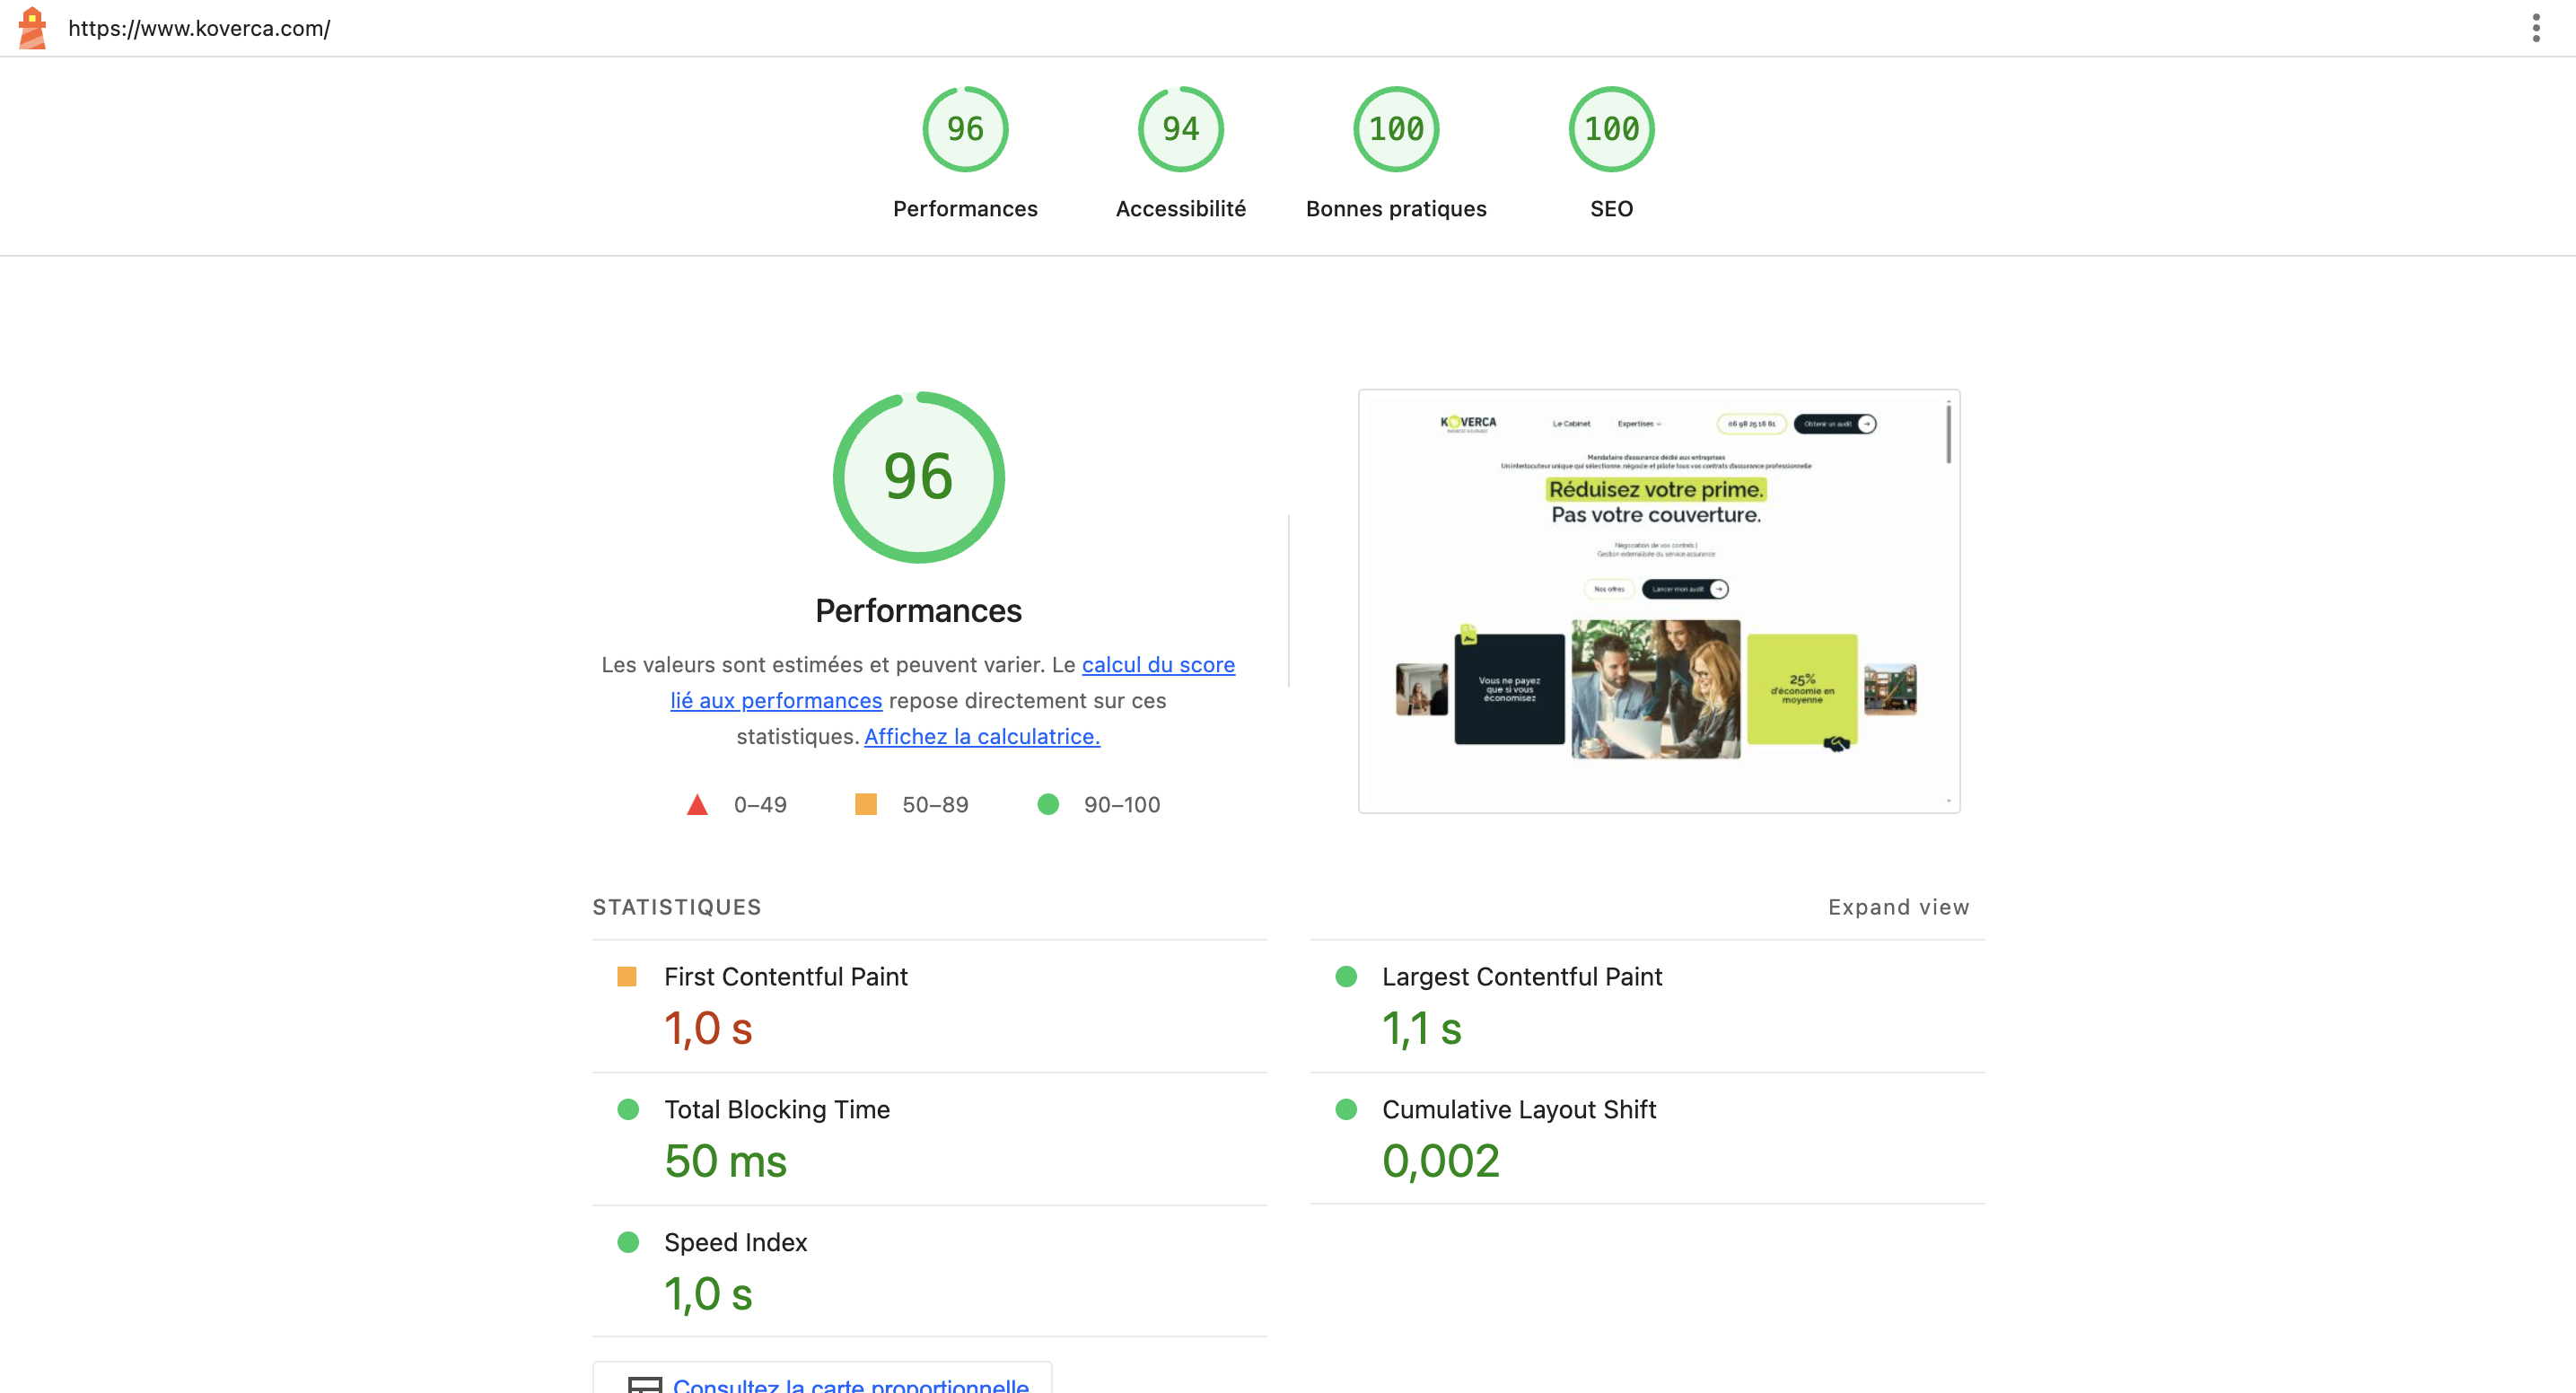Open 'Consultez la carte proportionnelle' link

pyautogui.click(x=850, y=1384)
